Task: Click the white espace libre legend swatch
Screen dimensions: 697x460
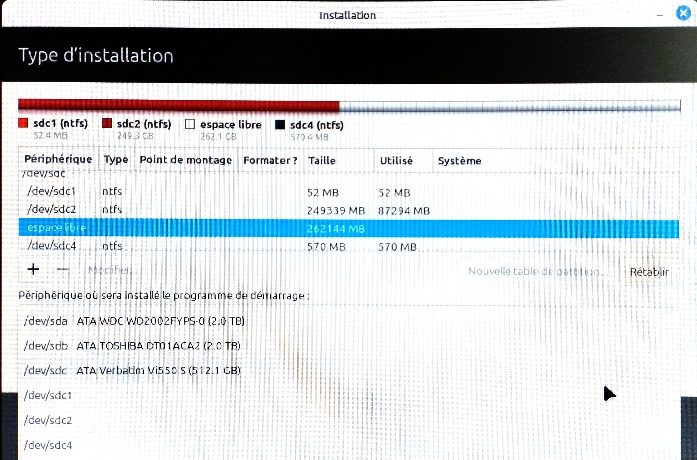Action: tap(190, 125)
